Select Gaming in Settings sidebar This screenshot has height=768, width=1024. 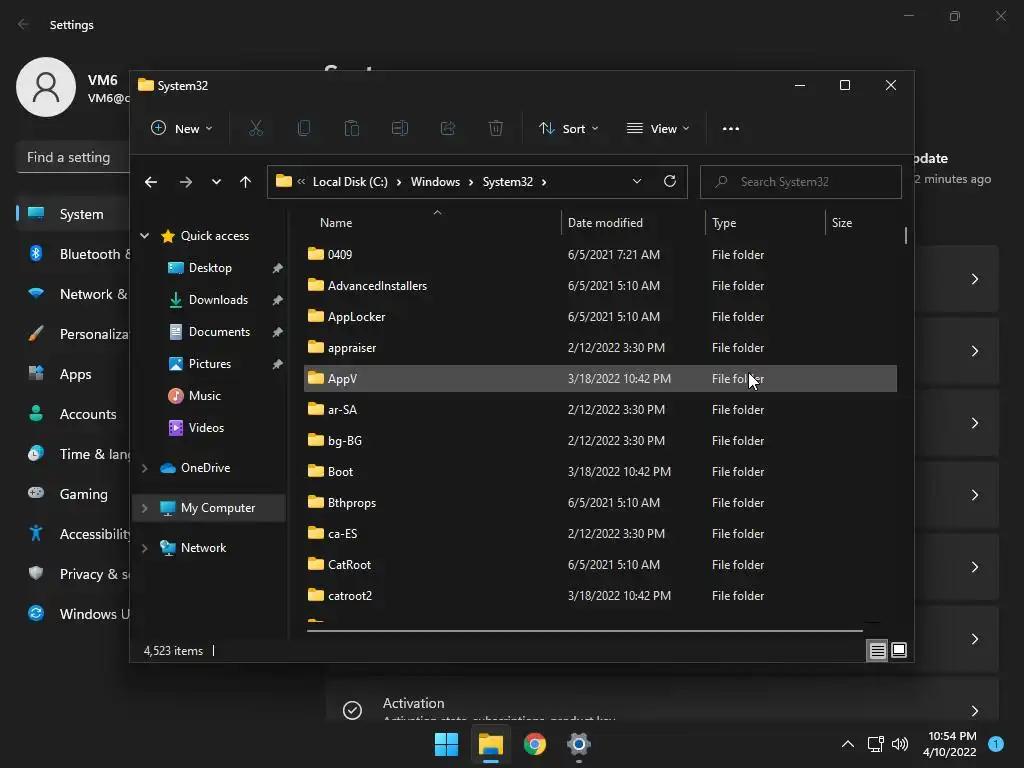point(73,494)
